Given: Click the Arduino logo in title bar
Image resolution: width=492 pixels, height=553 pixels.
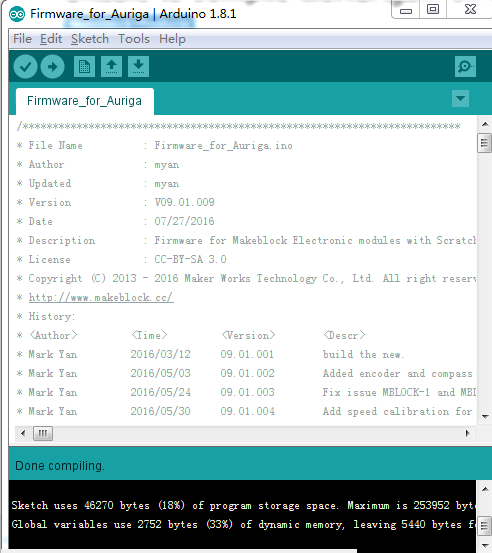Looking at the screenshot, I should click(17, 14).
